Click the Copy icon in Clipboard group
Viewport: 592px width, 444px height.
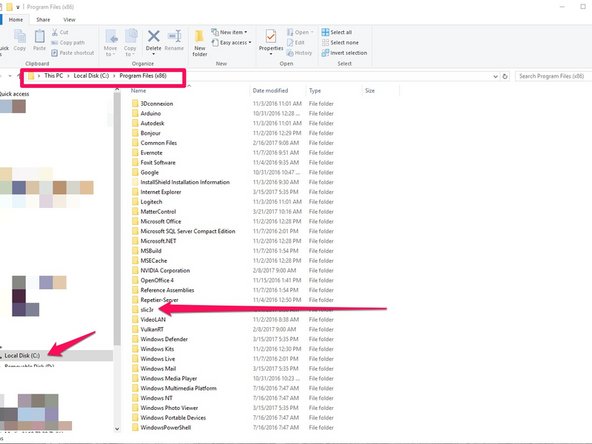click(20, 37)
